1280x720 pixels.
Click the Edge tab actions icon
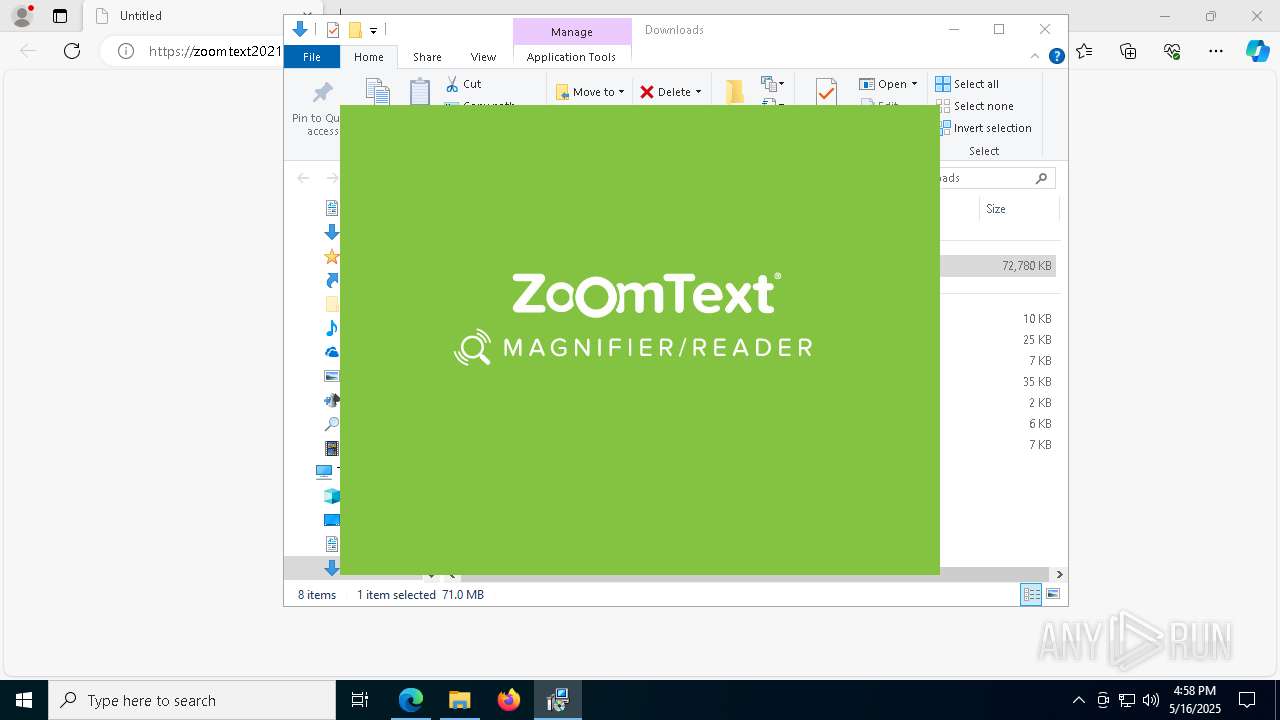click(x=60, y=16)
